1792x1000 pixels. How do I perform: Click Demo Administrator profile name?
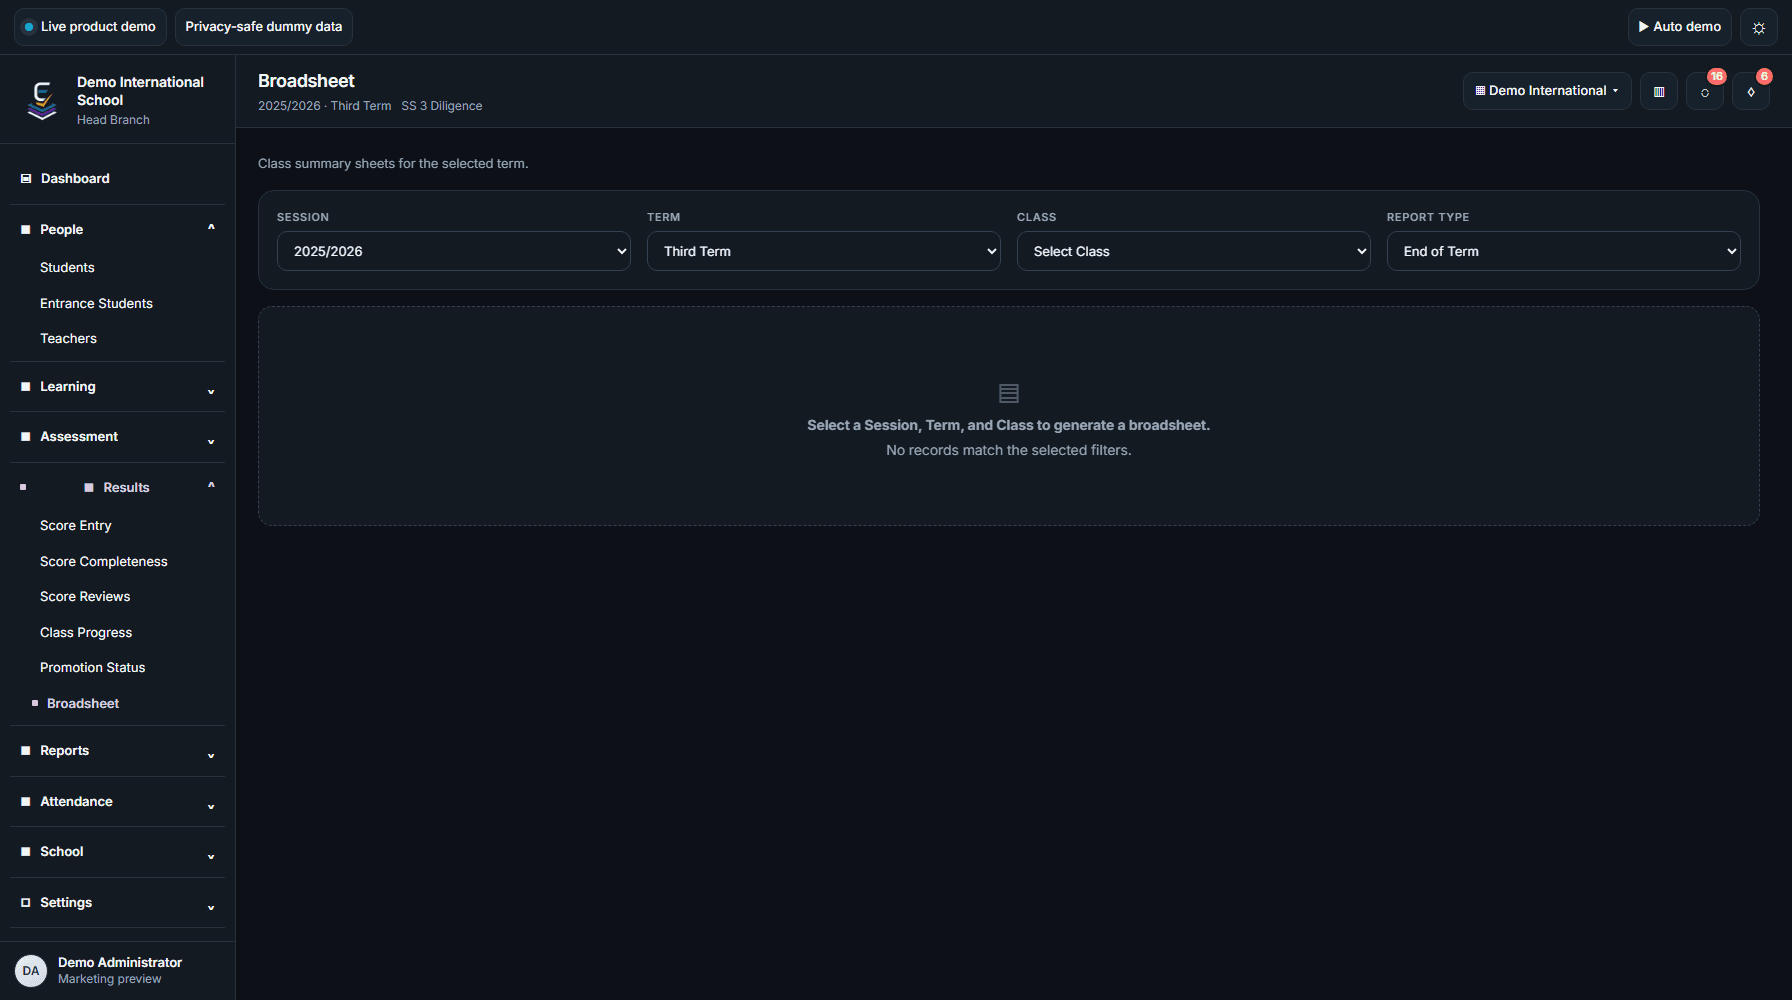pyautogui.click(x=120, y=963)
